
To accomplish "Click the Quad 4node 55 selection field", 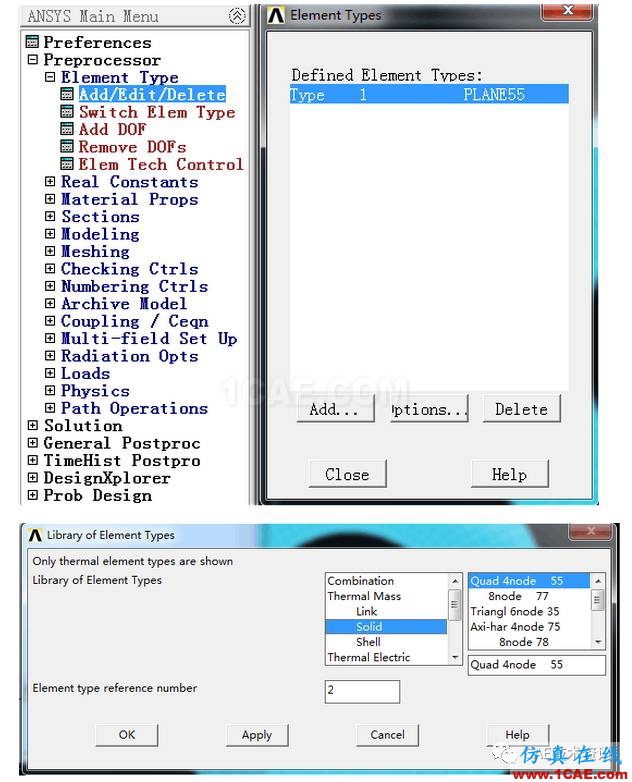I will pos(537,665).
